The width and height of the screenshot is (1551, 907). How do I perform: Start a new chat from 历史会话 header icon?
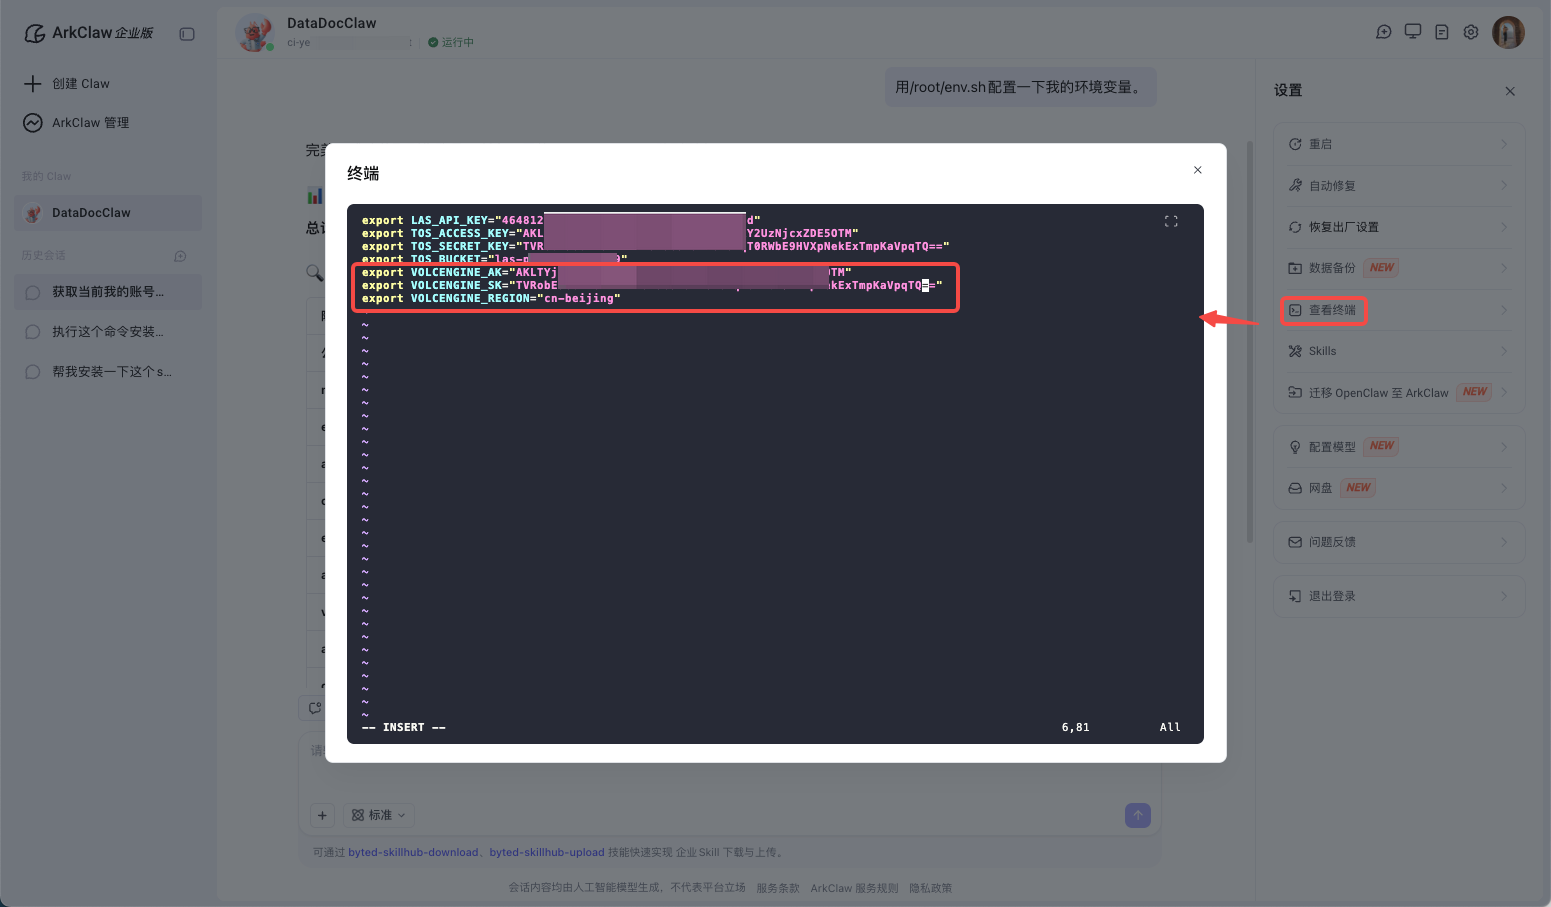click(x=180, y=256)
